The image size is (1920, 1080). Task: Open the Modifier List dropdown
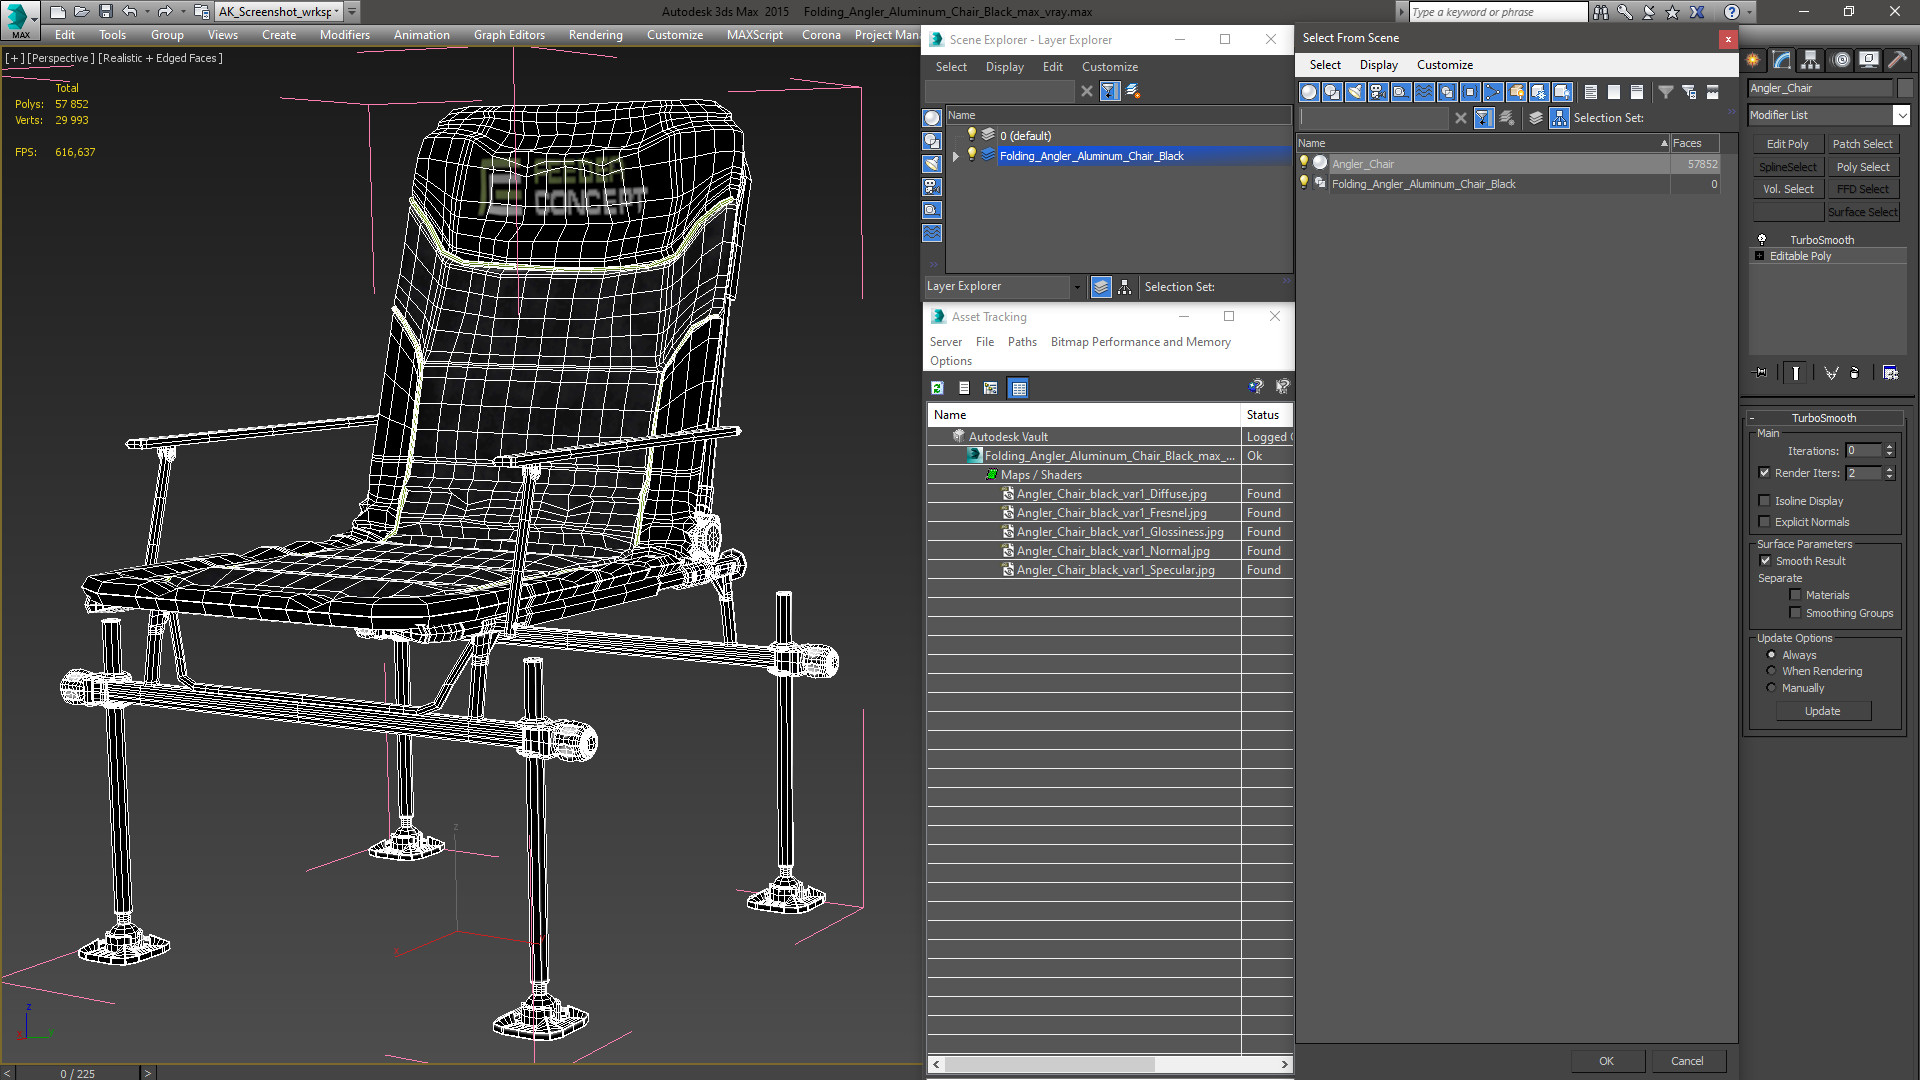pyautogui.click(x=1901, y=116)
